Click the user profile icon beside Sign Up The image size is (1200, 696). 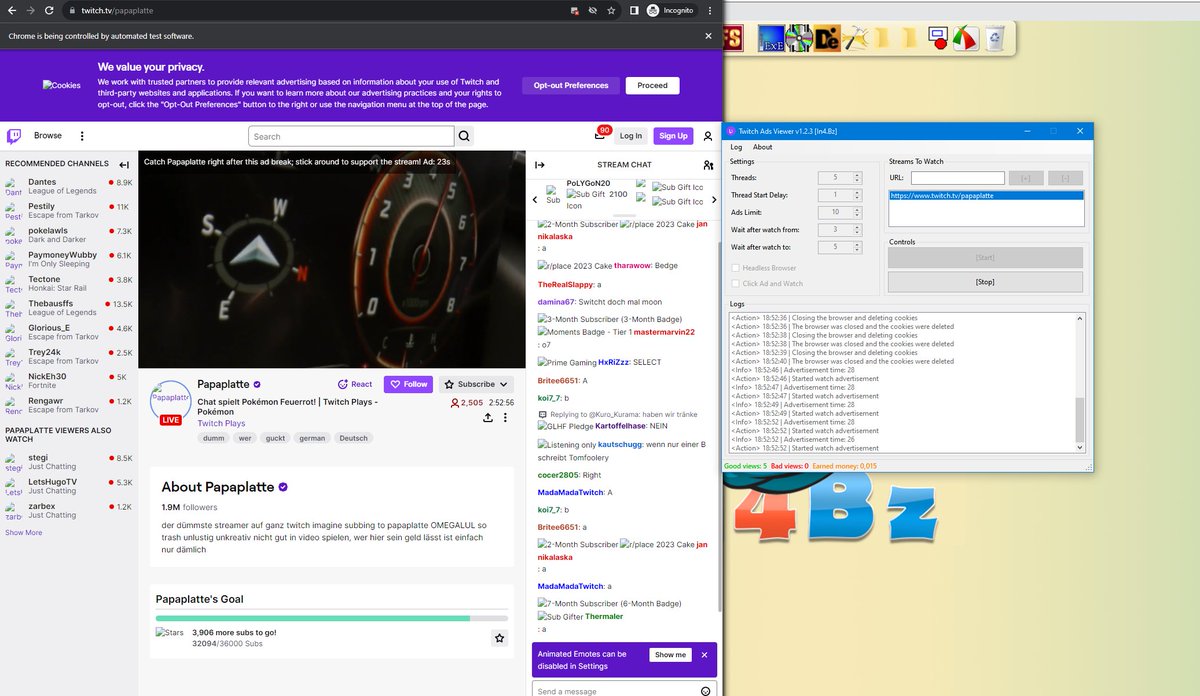pos(708,136)
